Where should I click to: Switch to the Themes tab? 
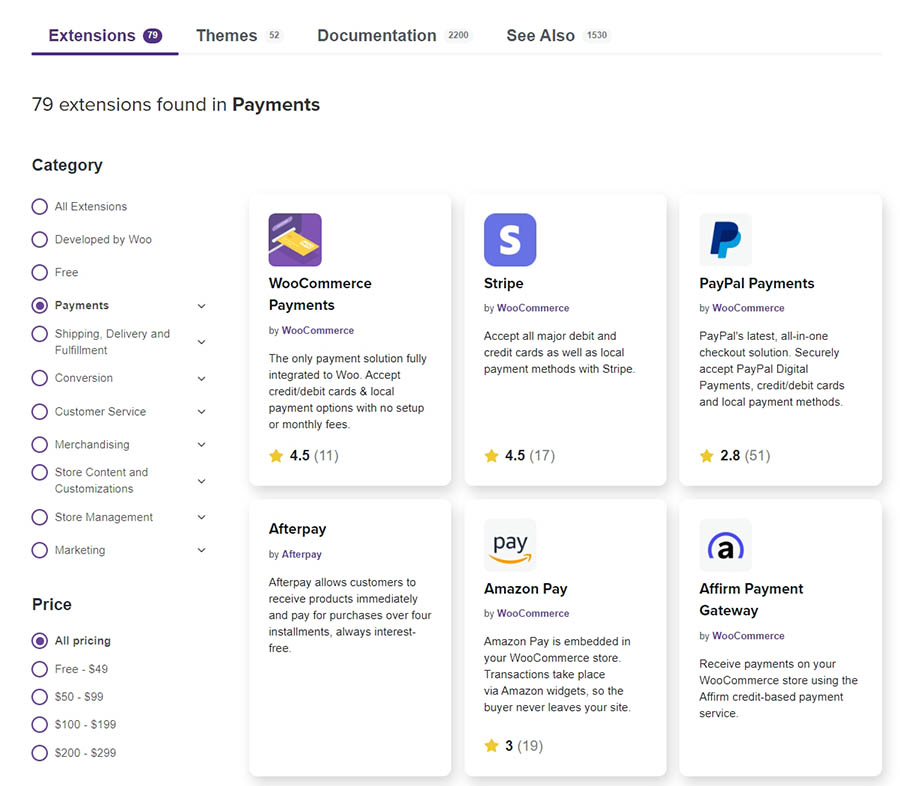(227, 36)
